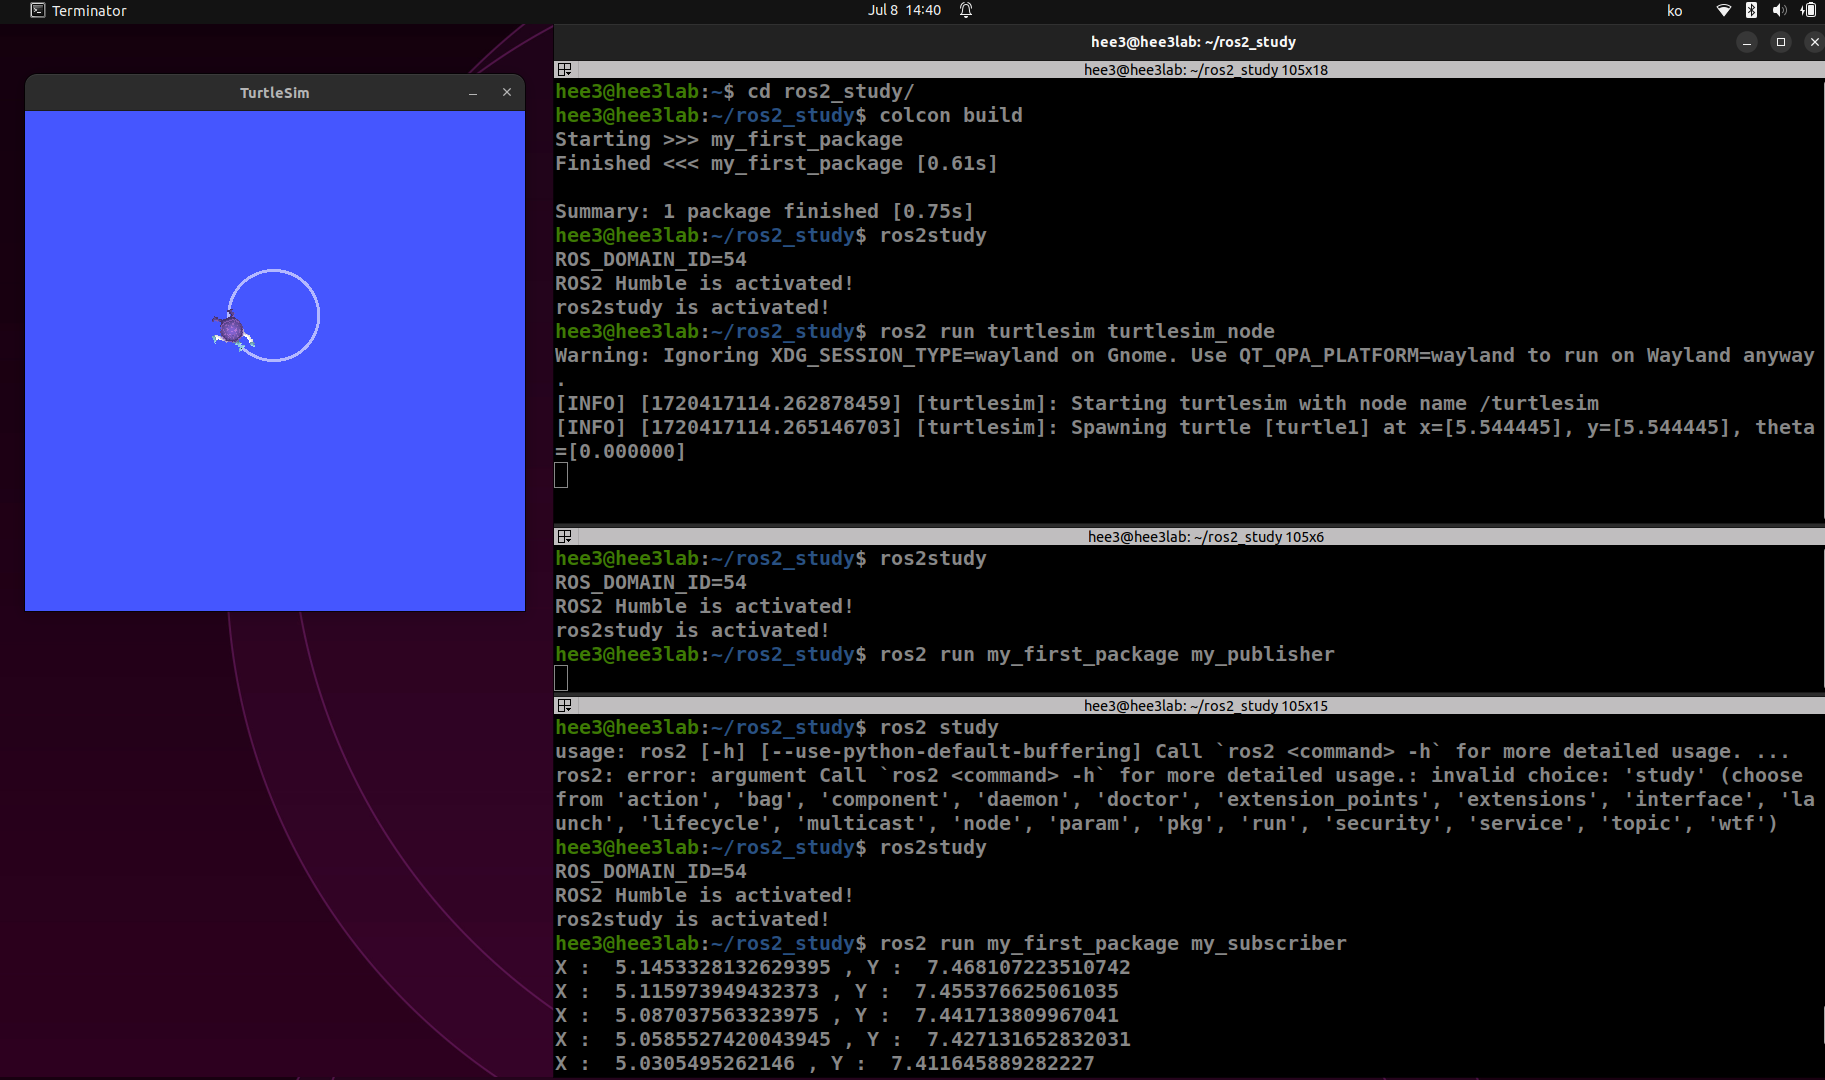Open the Wi-Fi network indicator

tap(1723, 10)
